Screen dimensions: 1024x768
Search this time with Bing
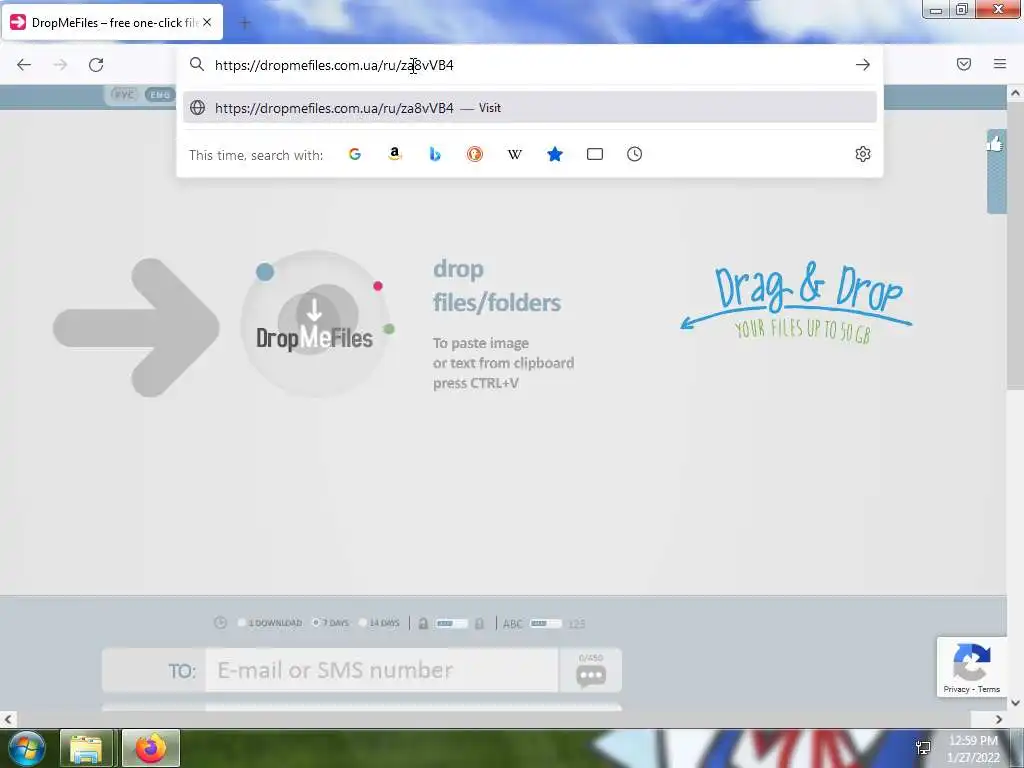tap(435, 154)
